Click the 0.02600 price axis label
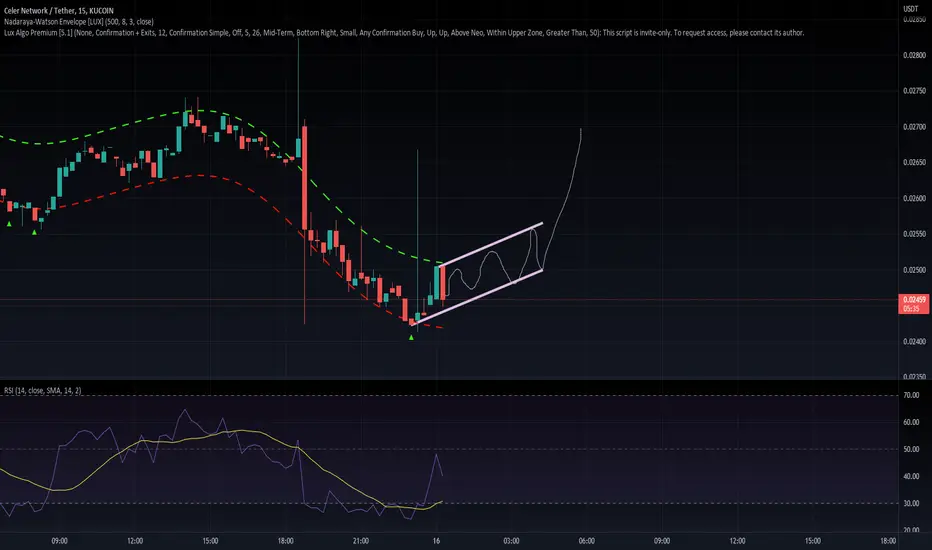The image size is (932, 550). [914, 199]
